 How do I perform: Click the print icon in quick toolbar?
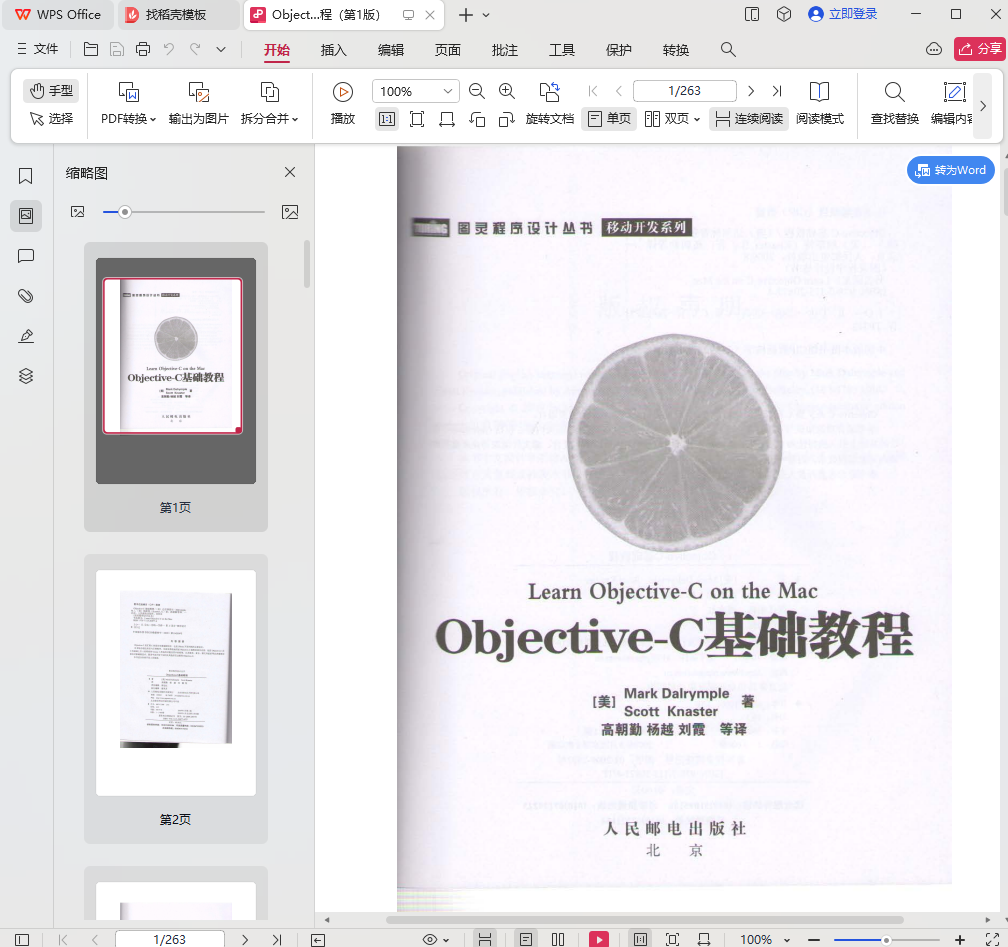[x=144, y=48]
